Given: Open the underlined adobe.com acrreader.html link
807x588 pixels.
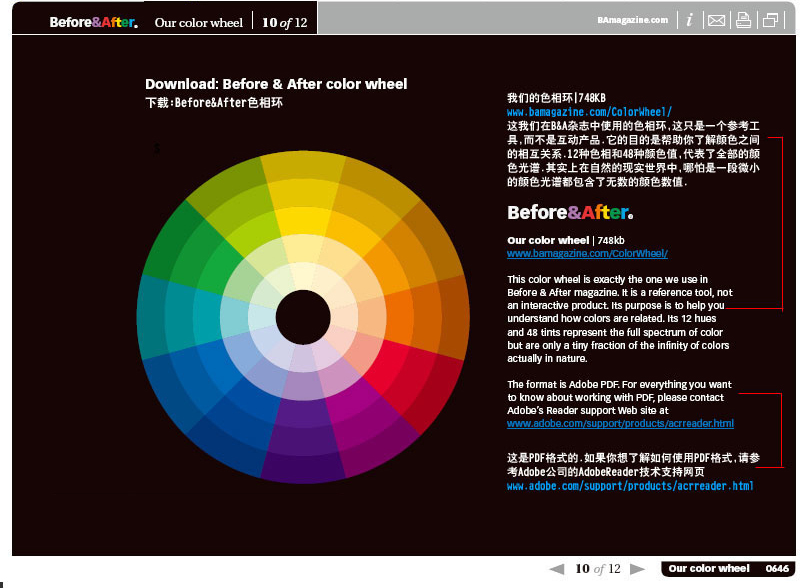Looking at the screenshot, I should [620, 424].
